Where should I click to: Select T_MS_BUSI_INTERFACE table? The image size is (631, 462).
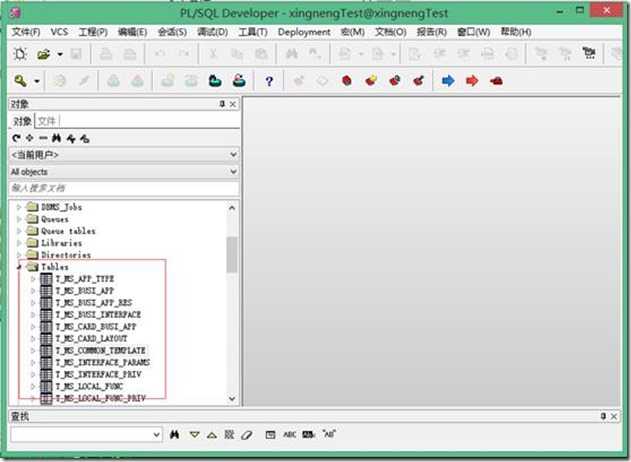click(x=98, y=314)
